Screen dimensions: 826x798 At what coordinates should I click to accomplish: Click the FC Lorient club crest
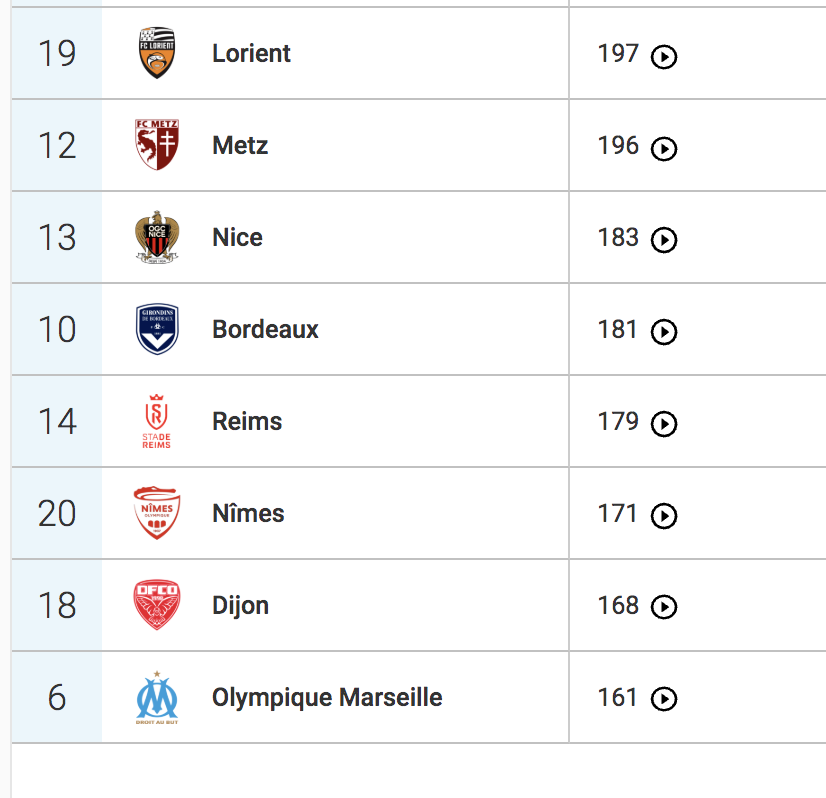point(157,53)
